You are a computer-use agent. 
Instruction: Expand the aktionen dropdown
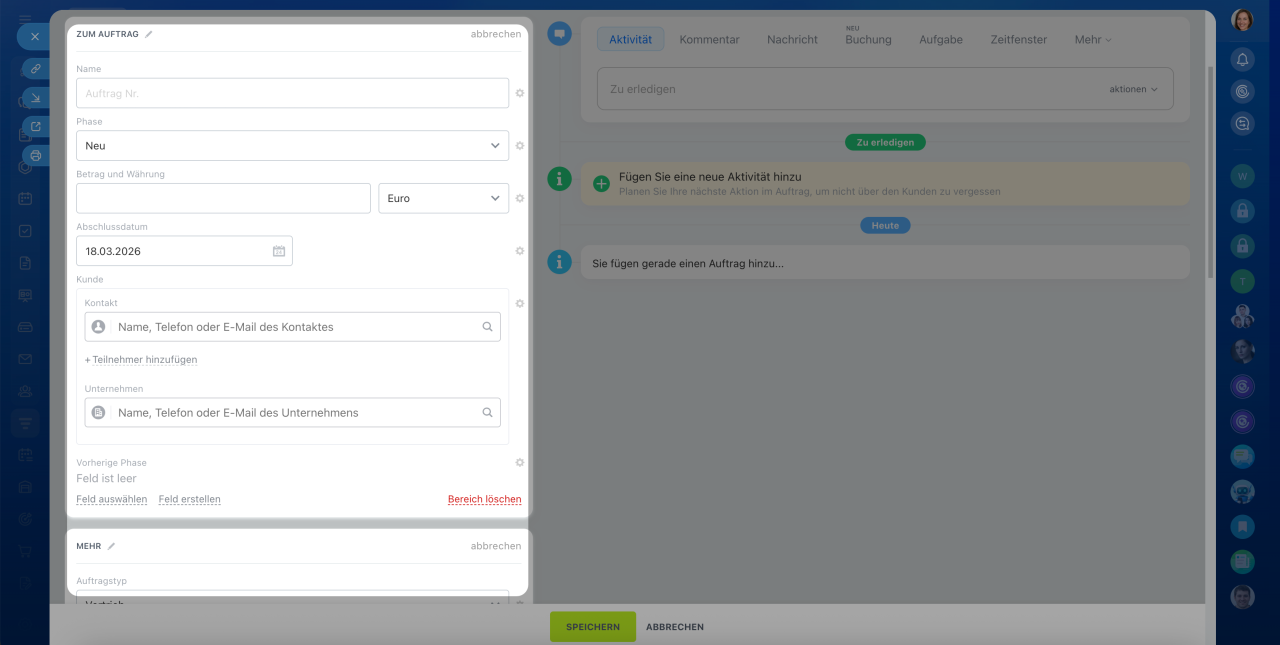tap(1133, 89)
